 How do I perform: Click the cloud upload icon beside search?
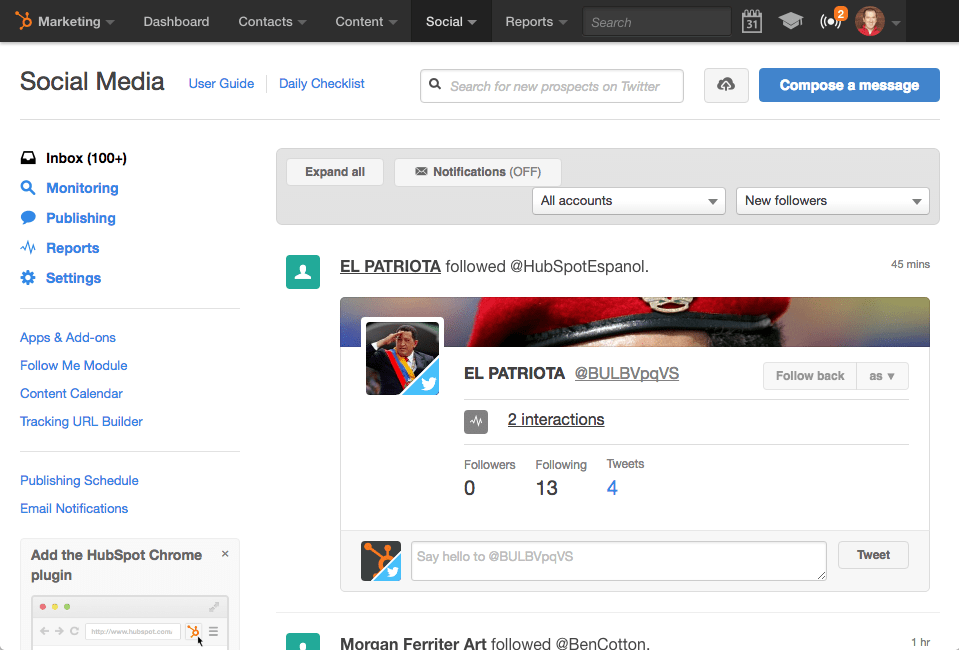pyautogui.click(x=726, y=85)
